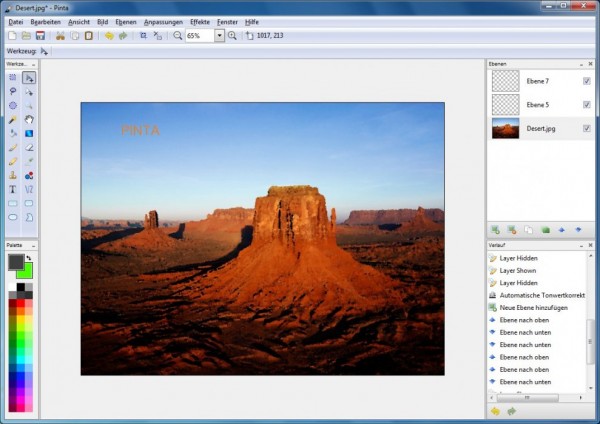The width and height of the screenshot is (600, 424).
Task: Select the Text tool
Action: pos(13,188)
